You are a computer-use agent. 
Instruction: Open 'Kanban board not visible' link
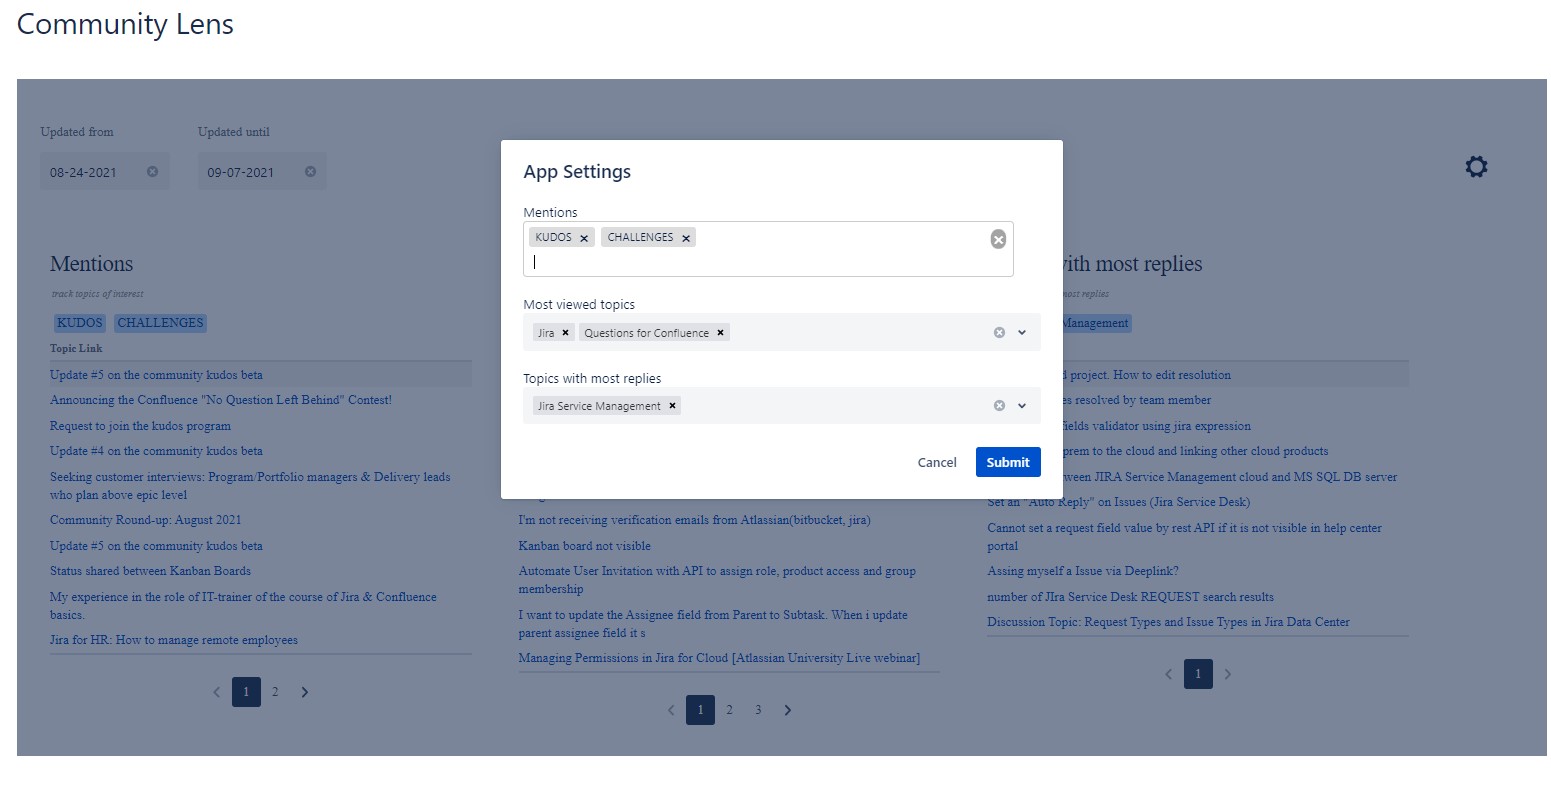pos(584,546)
